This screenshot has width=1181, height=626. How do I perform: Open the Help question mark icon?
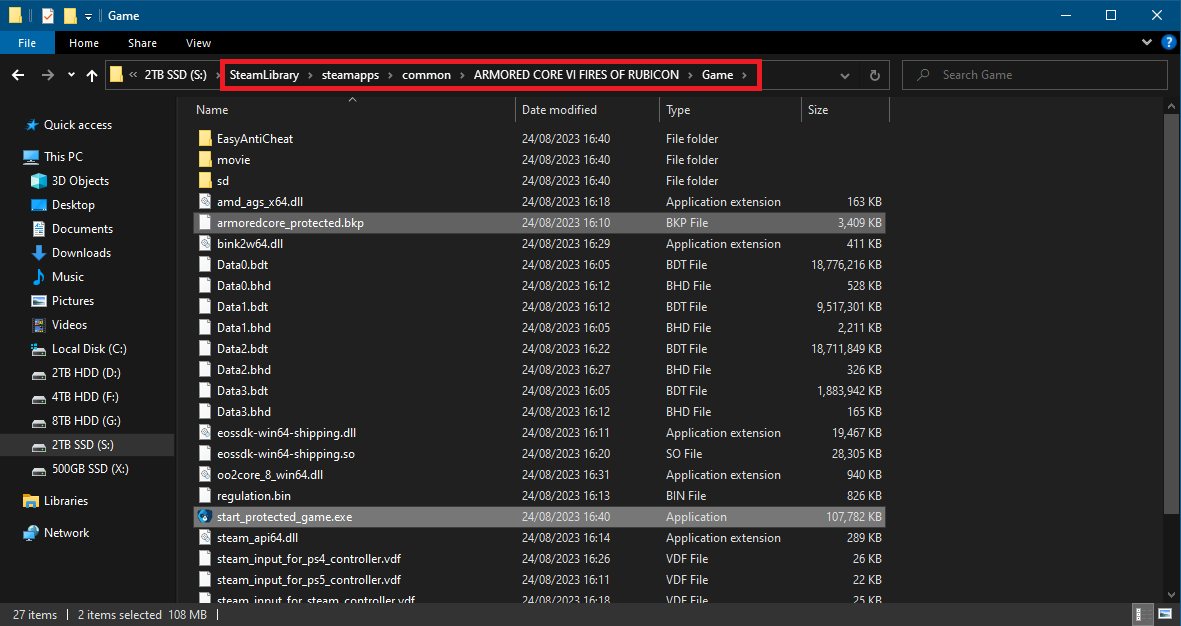click(x=1166, y=43)
